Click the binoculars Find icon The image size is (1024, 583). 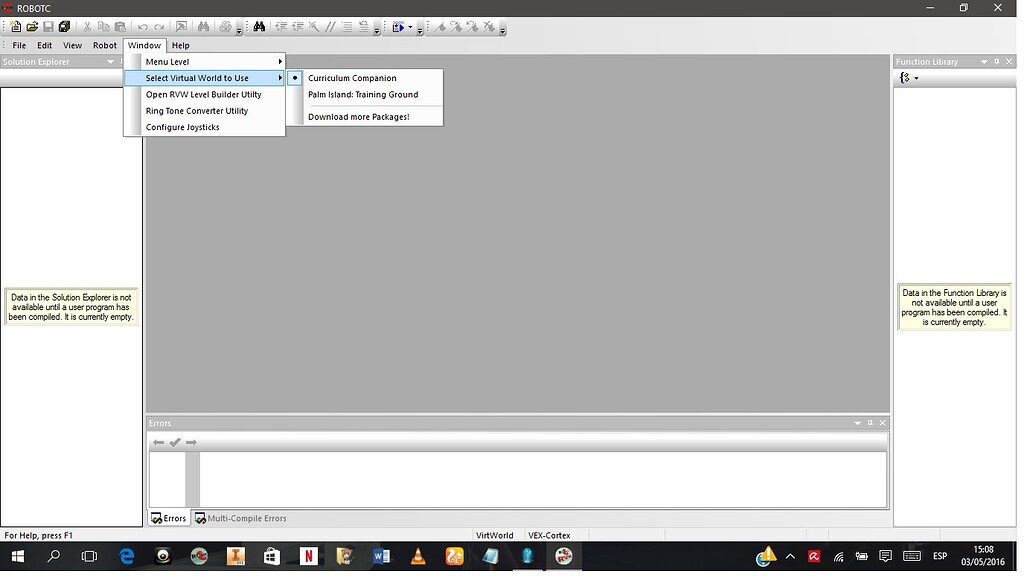point(259,27)
